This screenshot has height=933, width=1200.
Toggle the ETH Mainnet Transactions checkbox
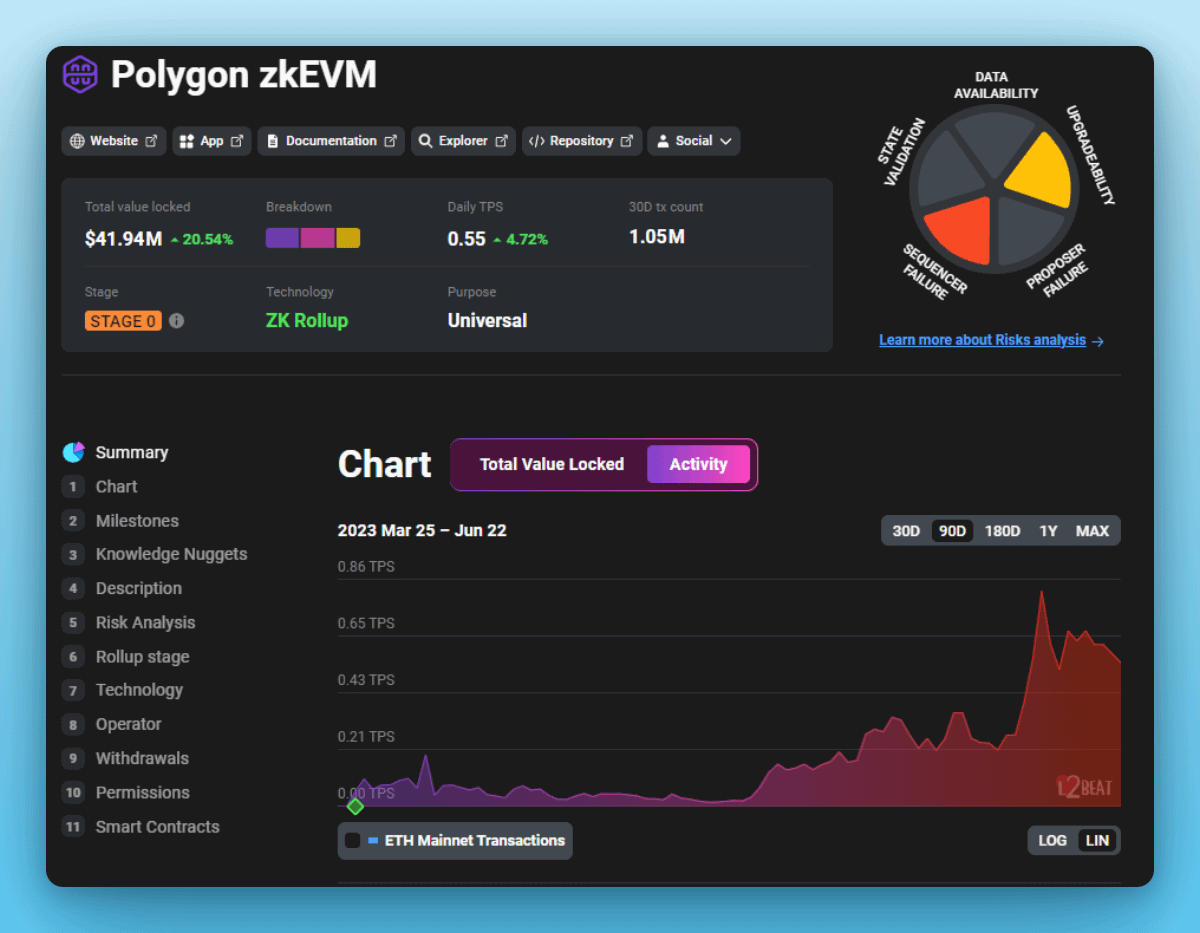(x=352, y=841)
